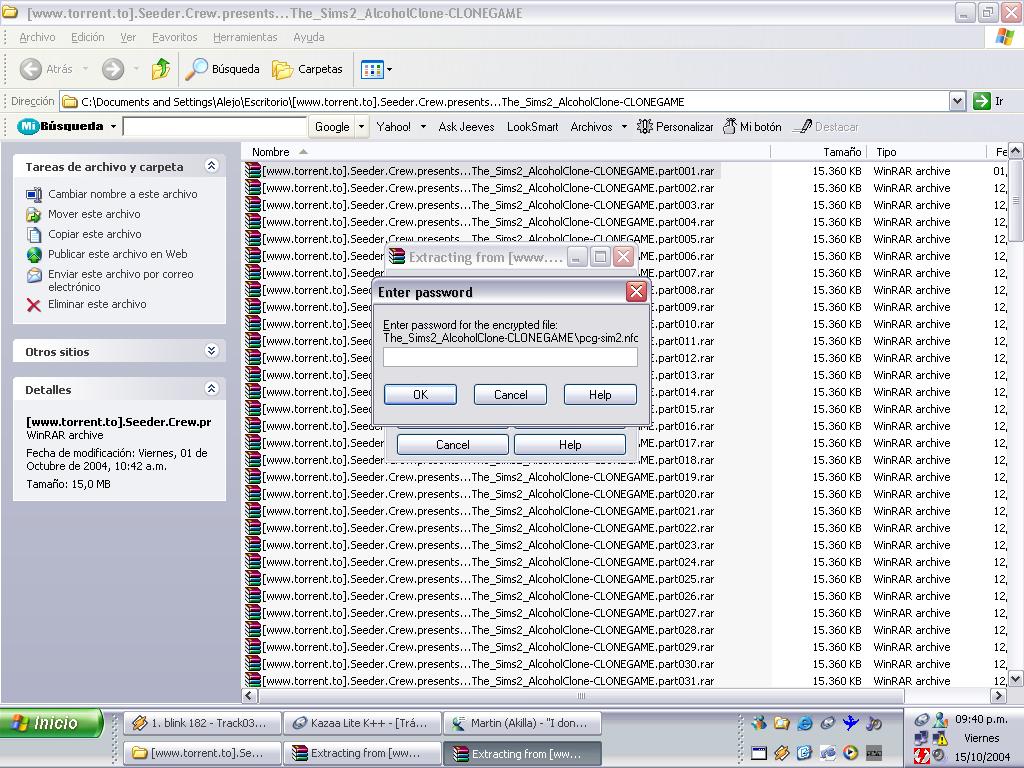Open the Forward history dropdown arrow
Screen dimensions: 1024x768
136,69
